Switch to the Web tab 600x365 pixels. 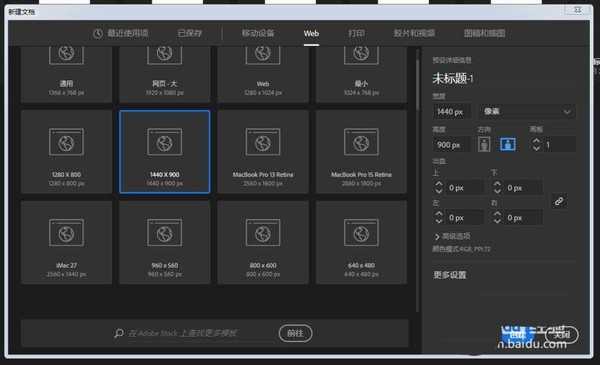coord(311,34)
